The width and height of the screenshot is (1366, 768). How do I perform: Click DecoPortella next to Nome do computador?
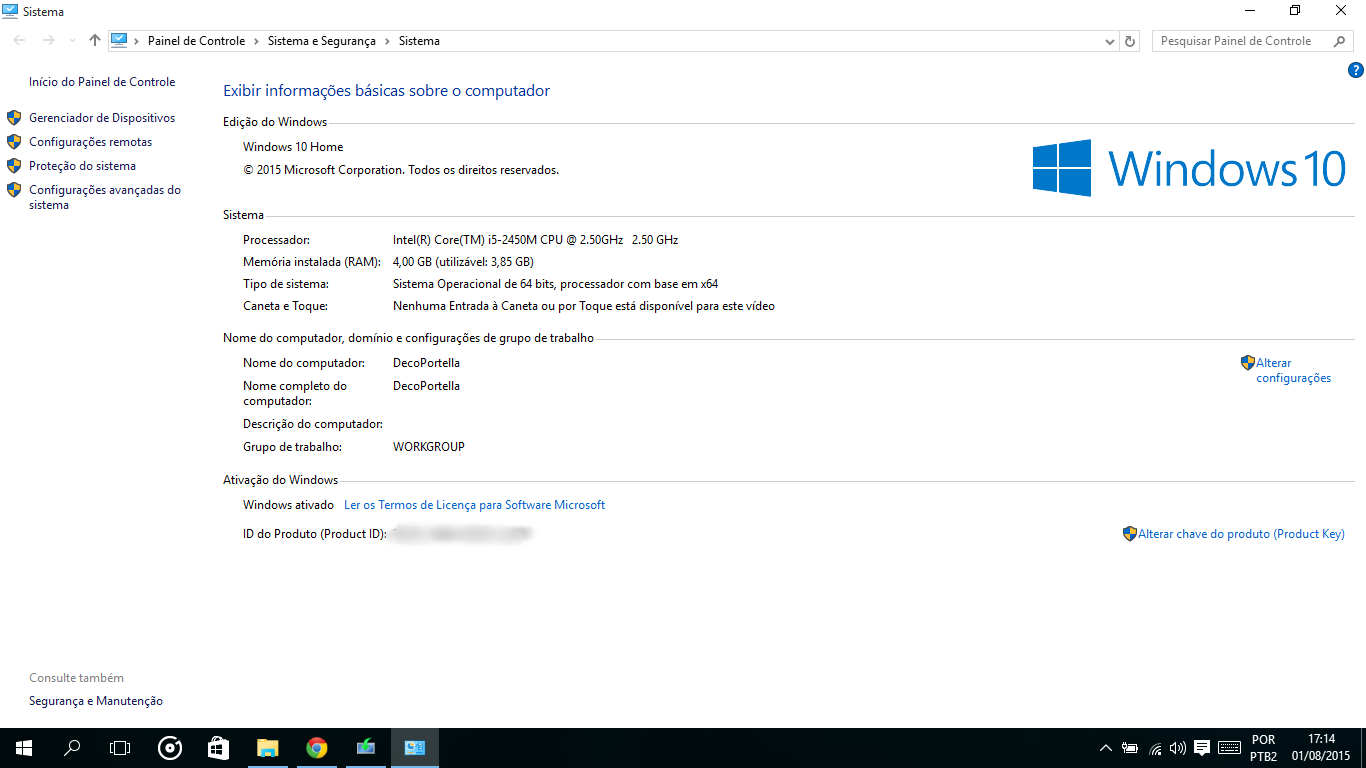tap(426, 363)
